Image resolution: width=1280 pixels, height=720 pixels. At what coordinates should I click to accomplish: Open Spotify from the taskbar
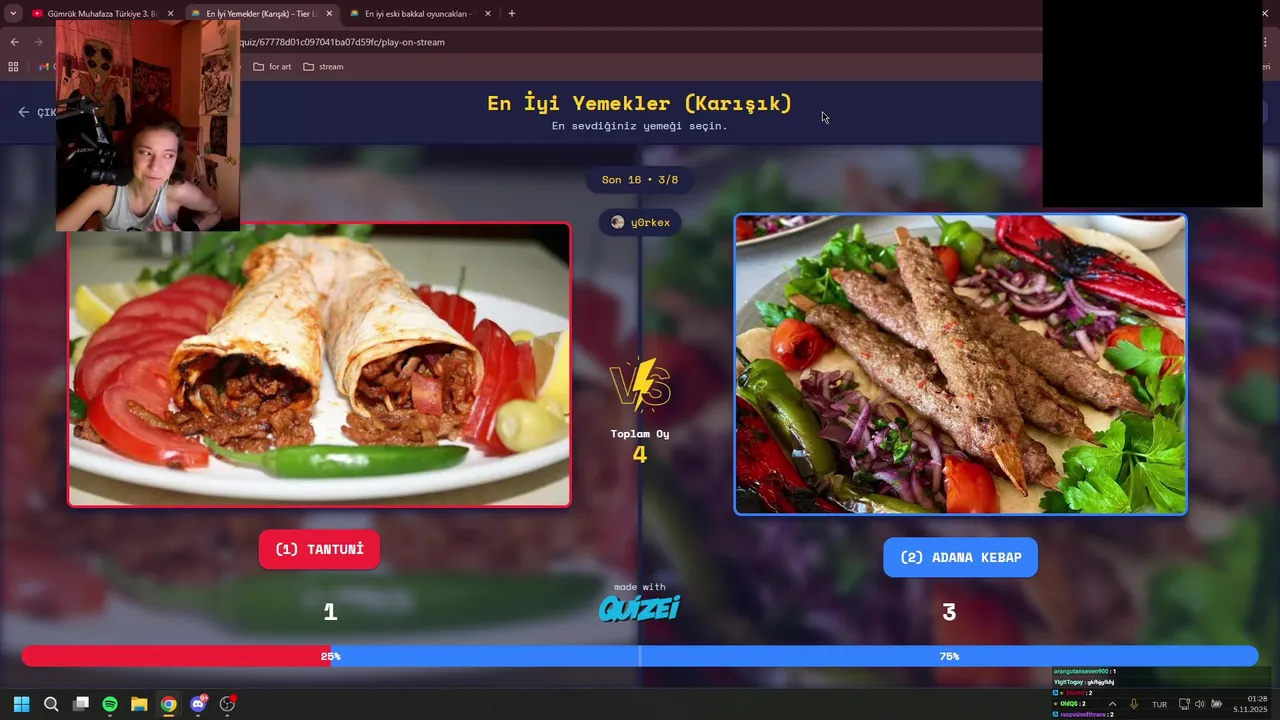click(110, 704)
